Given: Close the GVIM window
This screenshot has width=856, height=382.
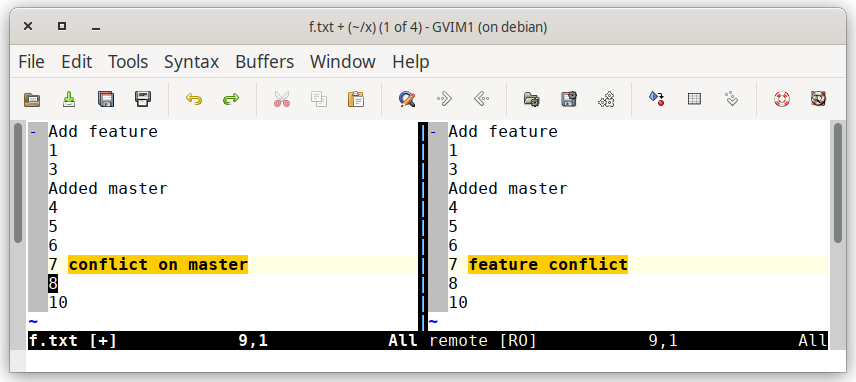Looking at the screenshot, I should 28,26.
